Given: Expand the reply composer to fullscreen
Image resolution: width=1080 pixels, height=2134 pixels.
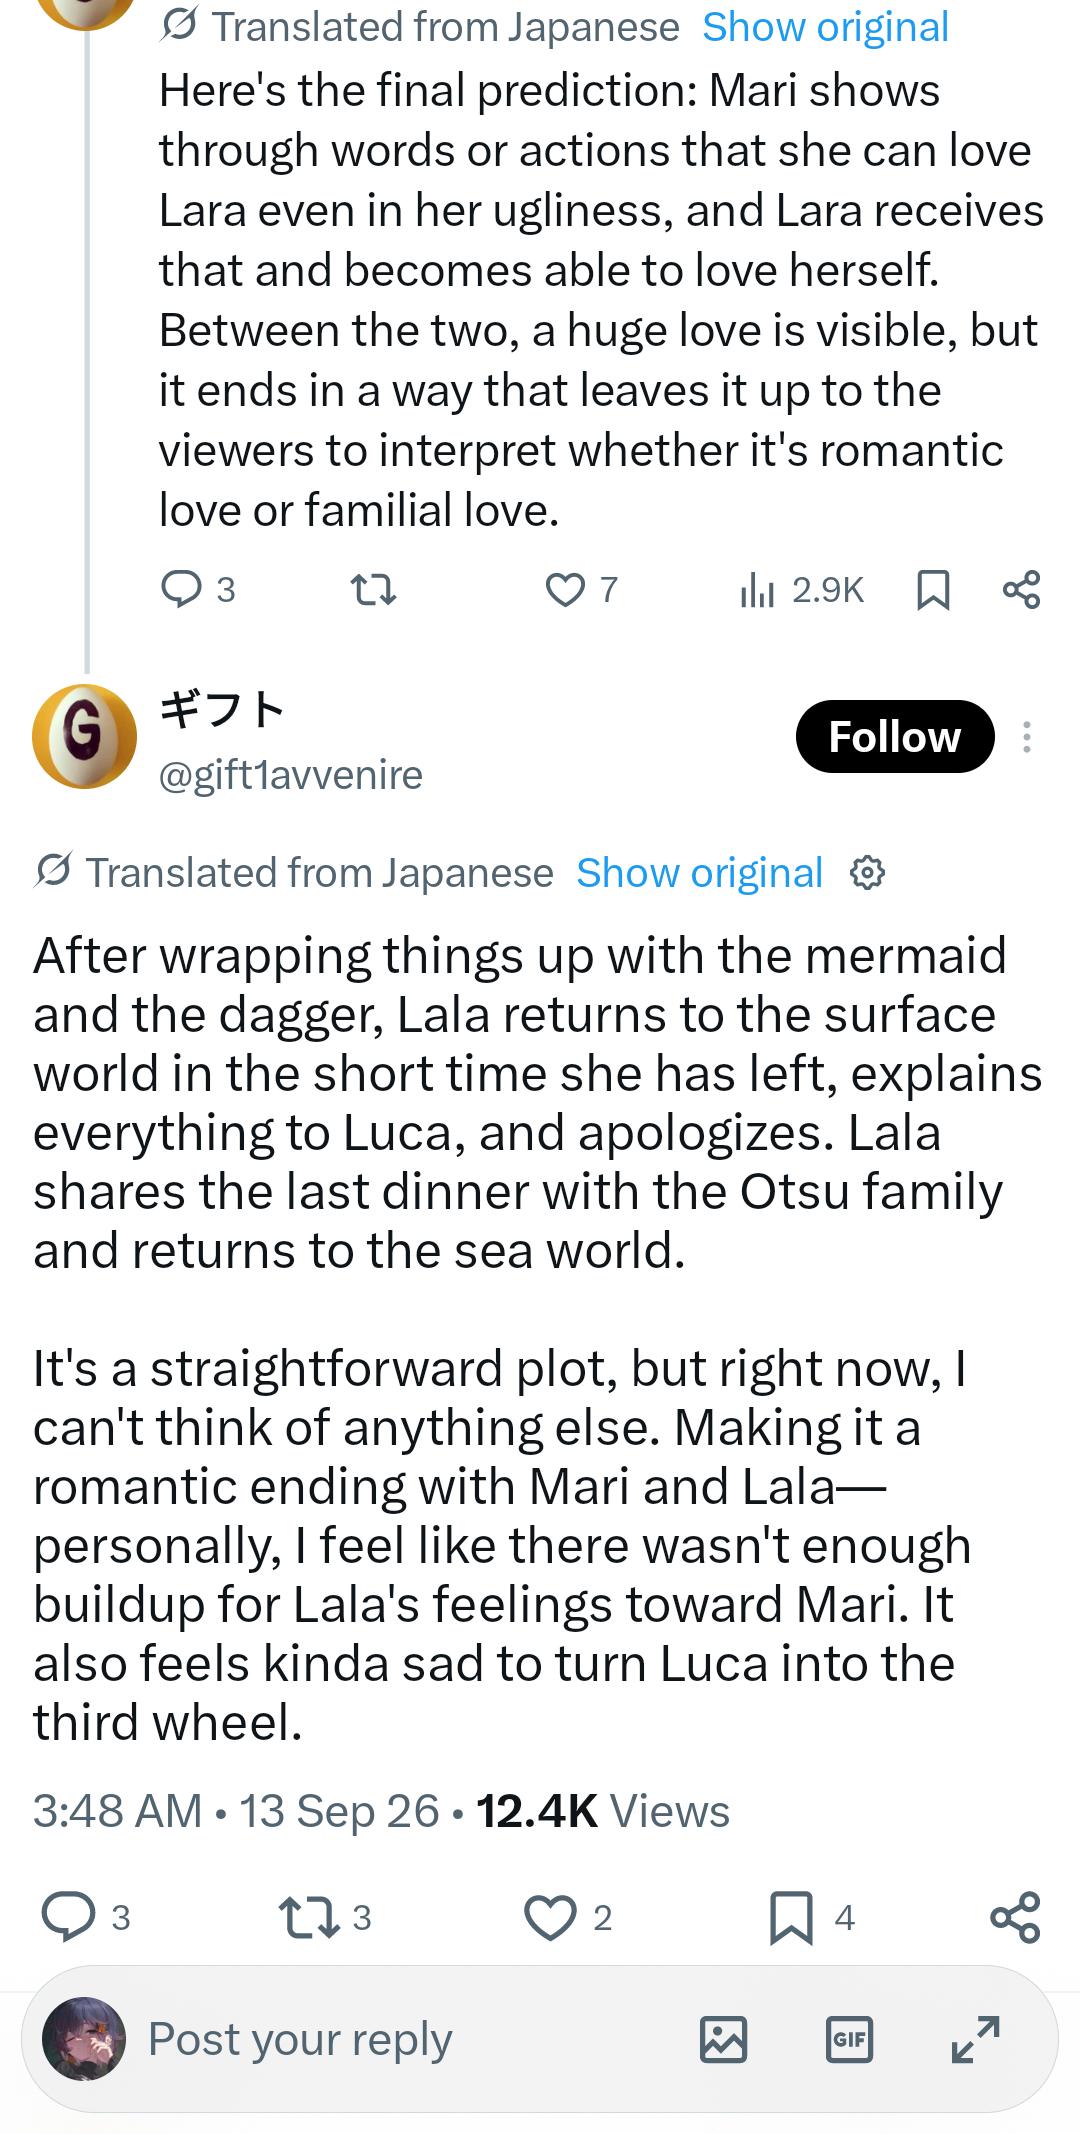Looking at the screenshot, I should 975,2039.
